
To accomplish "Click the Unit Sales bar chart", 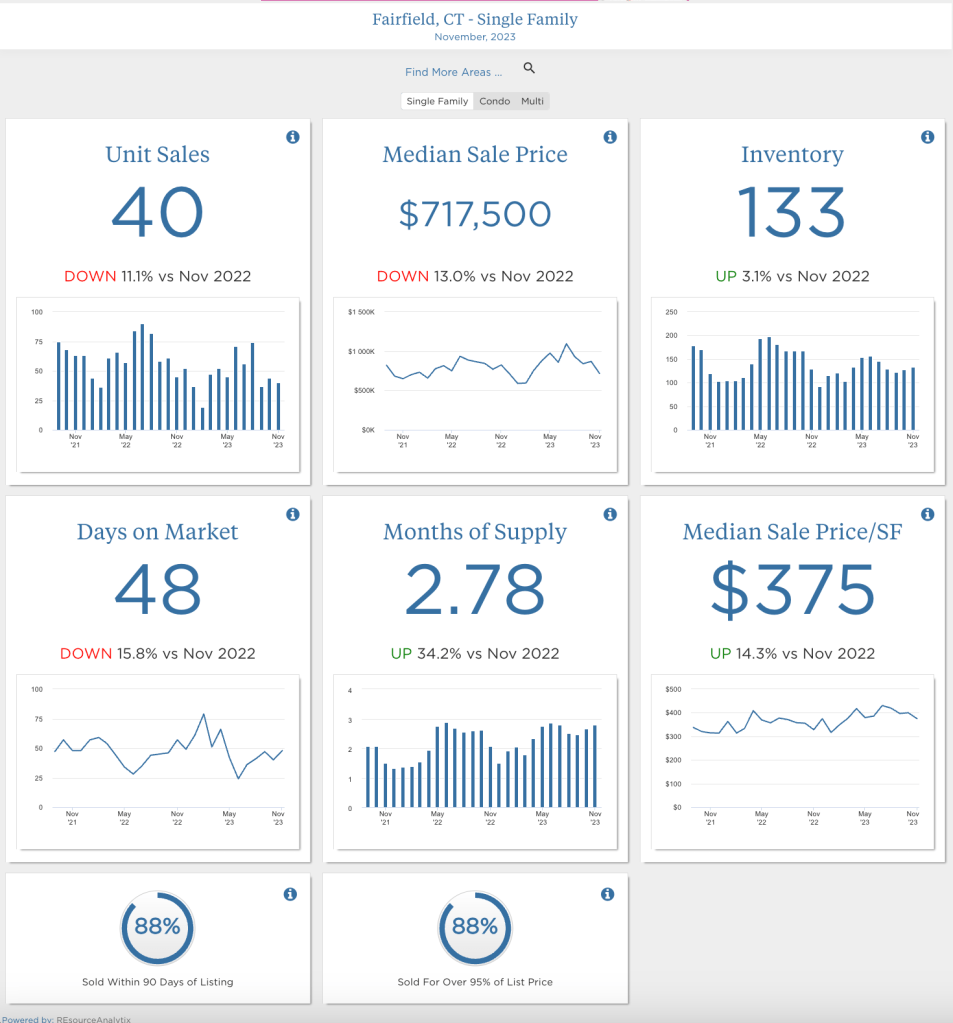I will [158, 383].
